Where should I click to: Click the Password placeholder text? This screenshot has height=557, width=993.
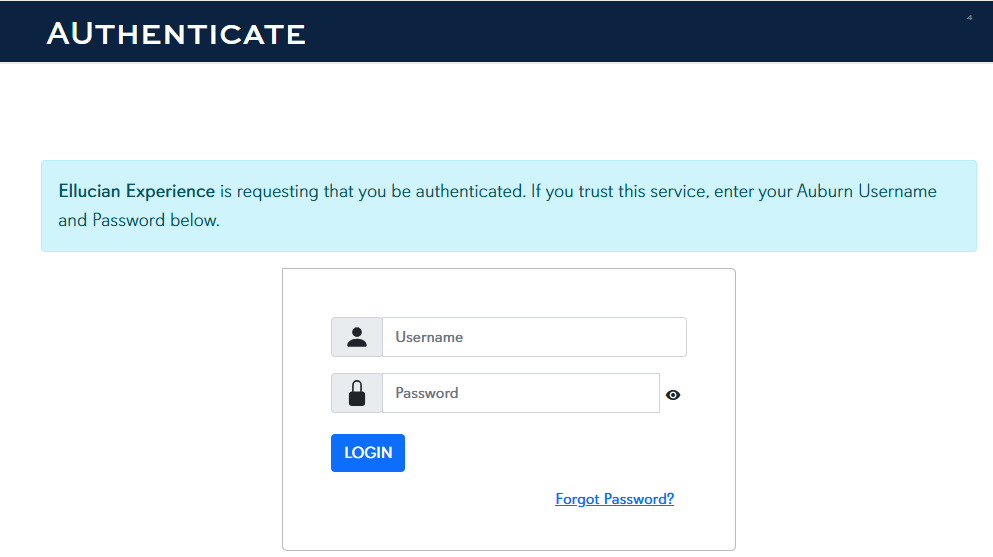427,393
